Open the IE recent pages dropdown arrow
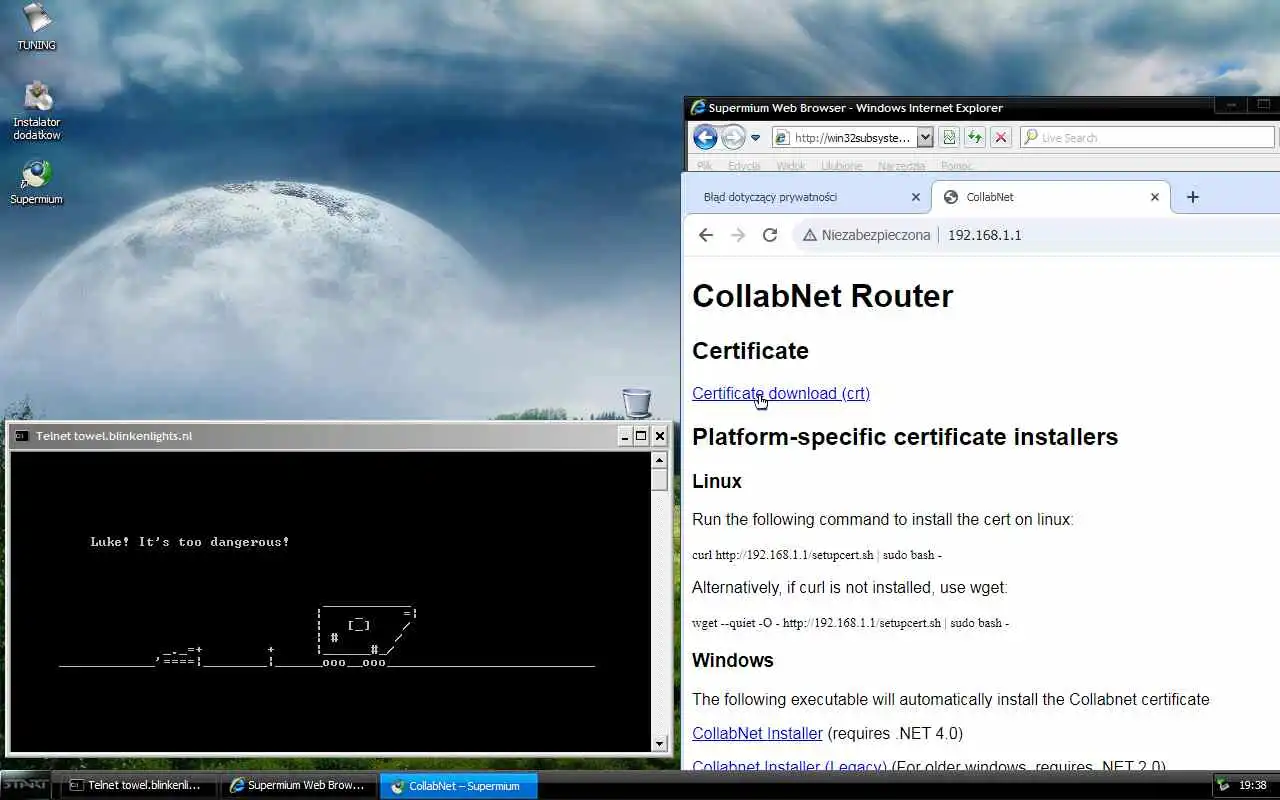 (755, 138)
